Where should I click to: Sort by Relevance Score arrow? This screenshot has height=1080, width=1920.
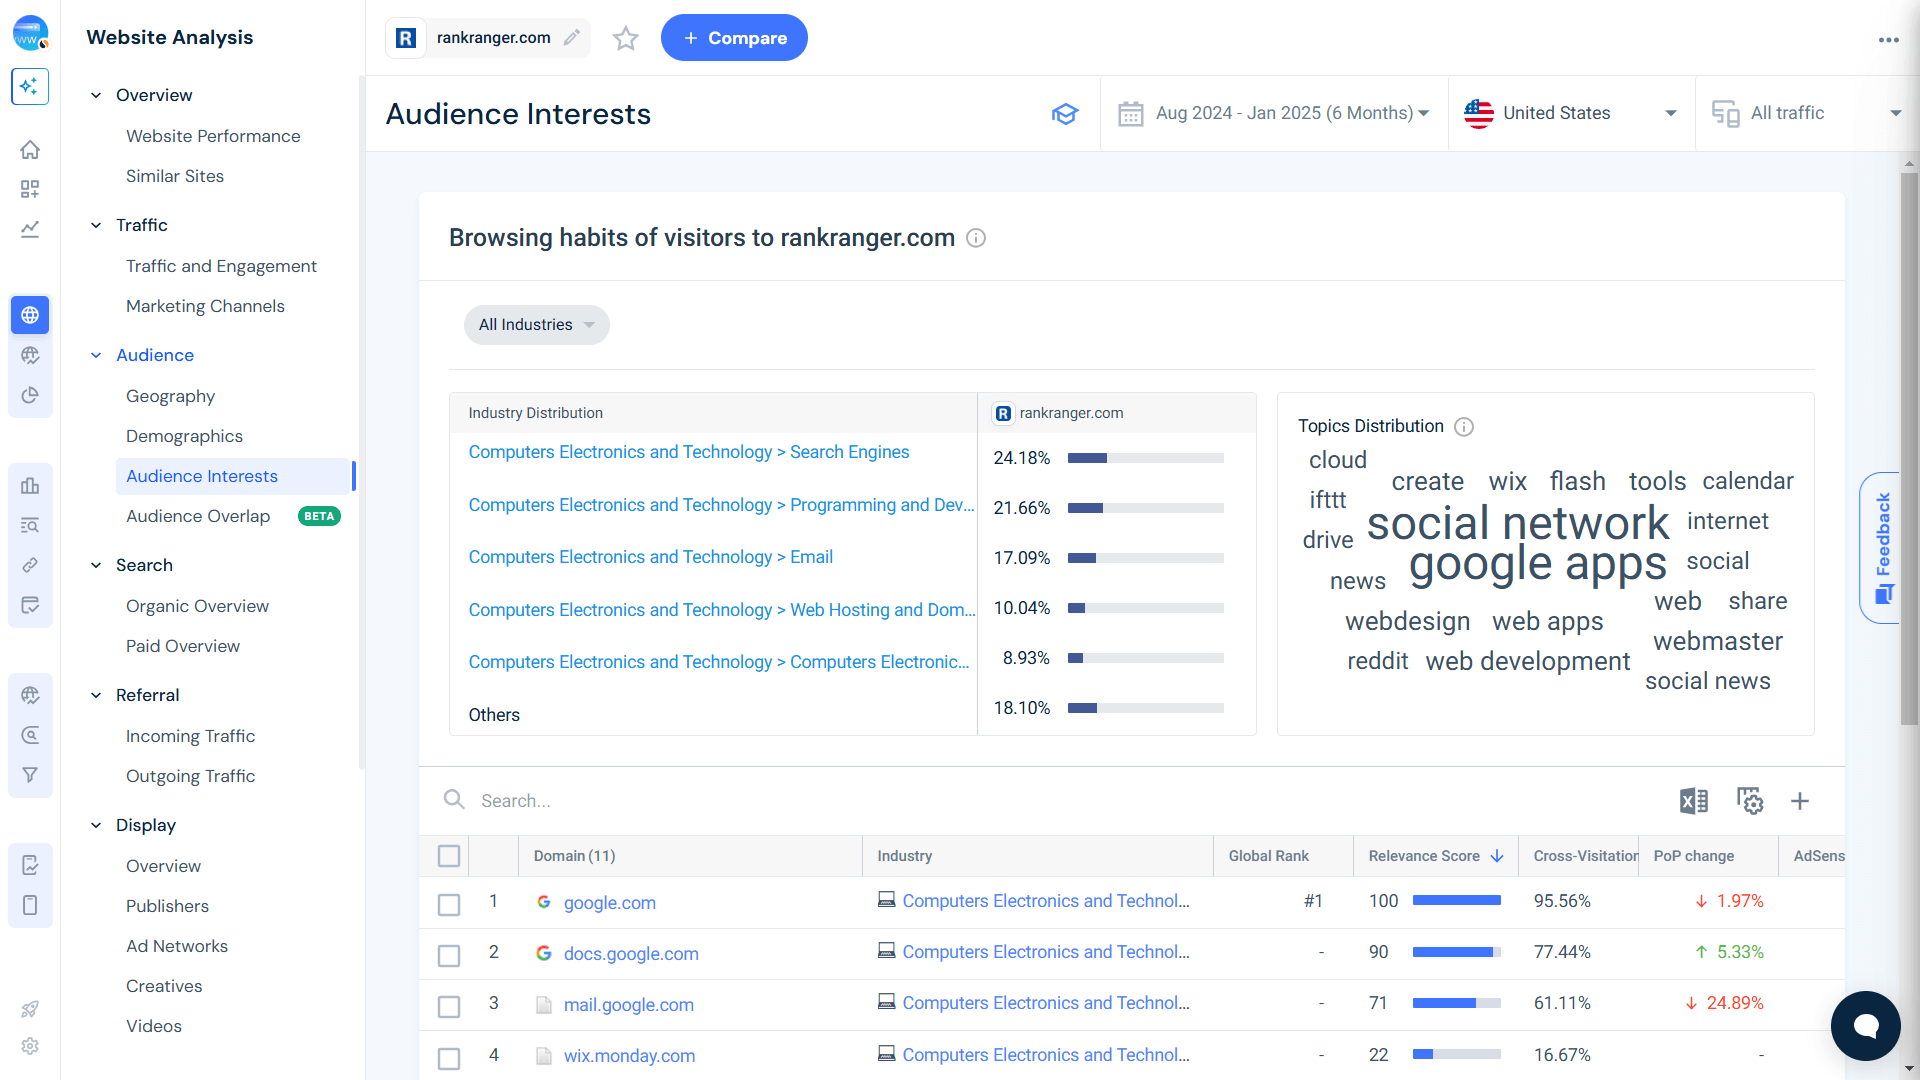point(1497,856)
